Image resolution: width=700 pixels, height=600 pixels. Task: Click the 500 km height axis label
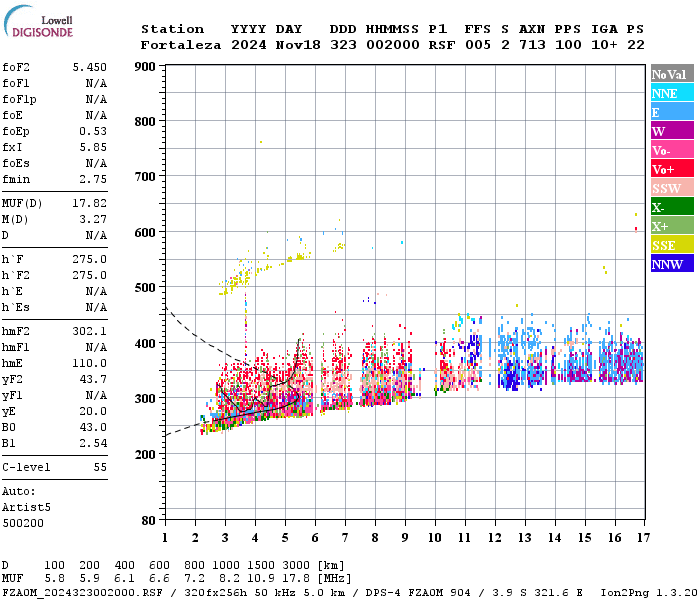coord(145,288)
